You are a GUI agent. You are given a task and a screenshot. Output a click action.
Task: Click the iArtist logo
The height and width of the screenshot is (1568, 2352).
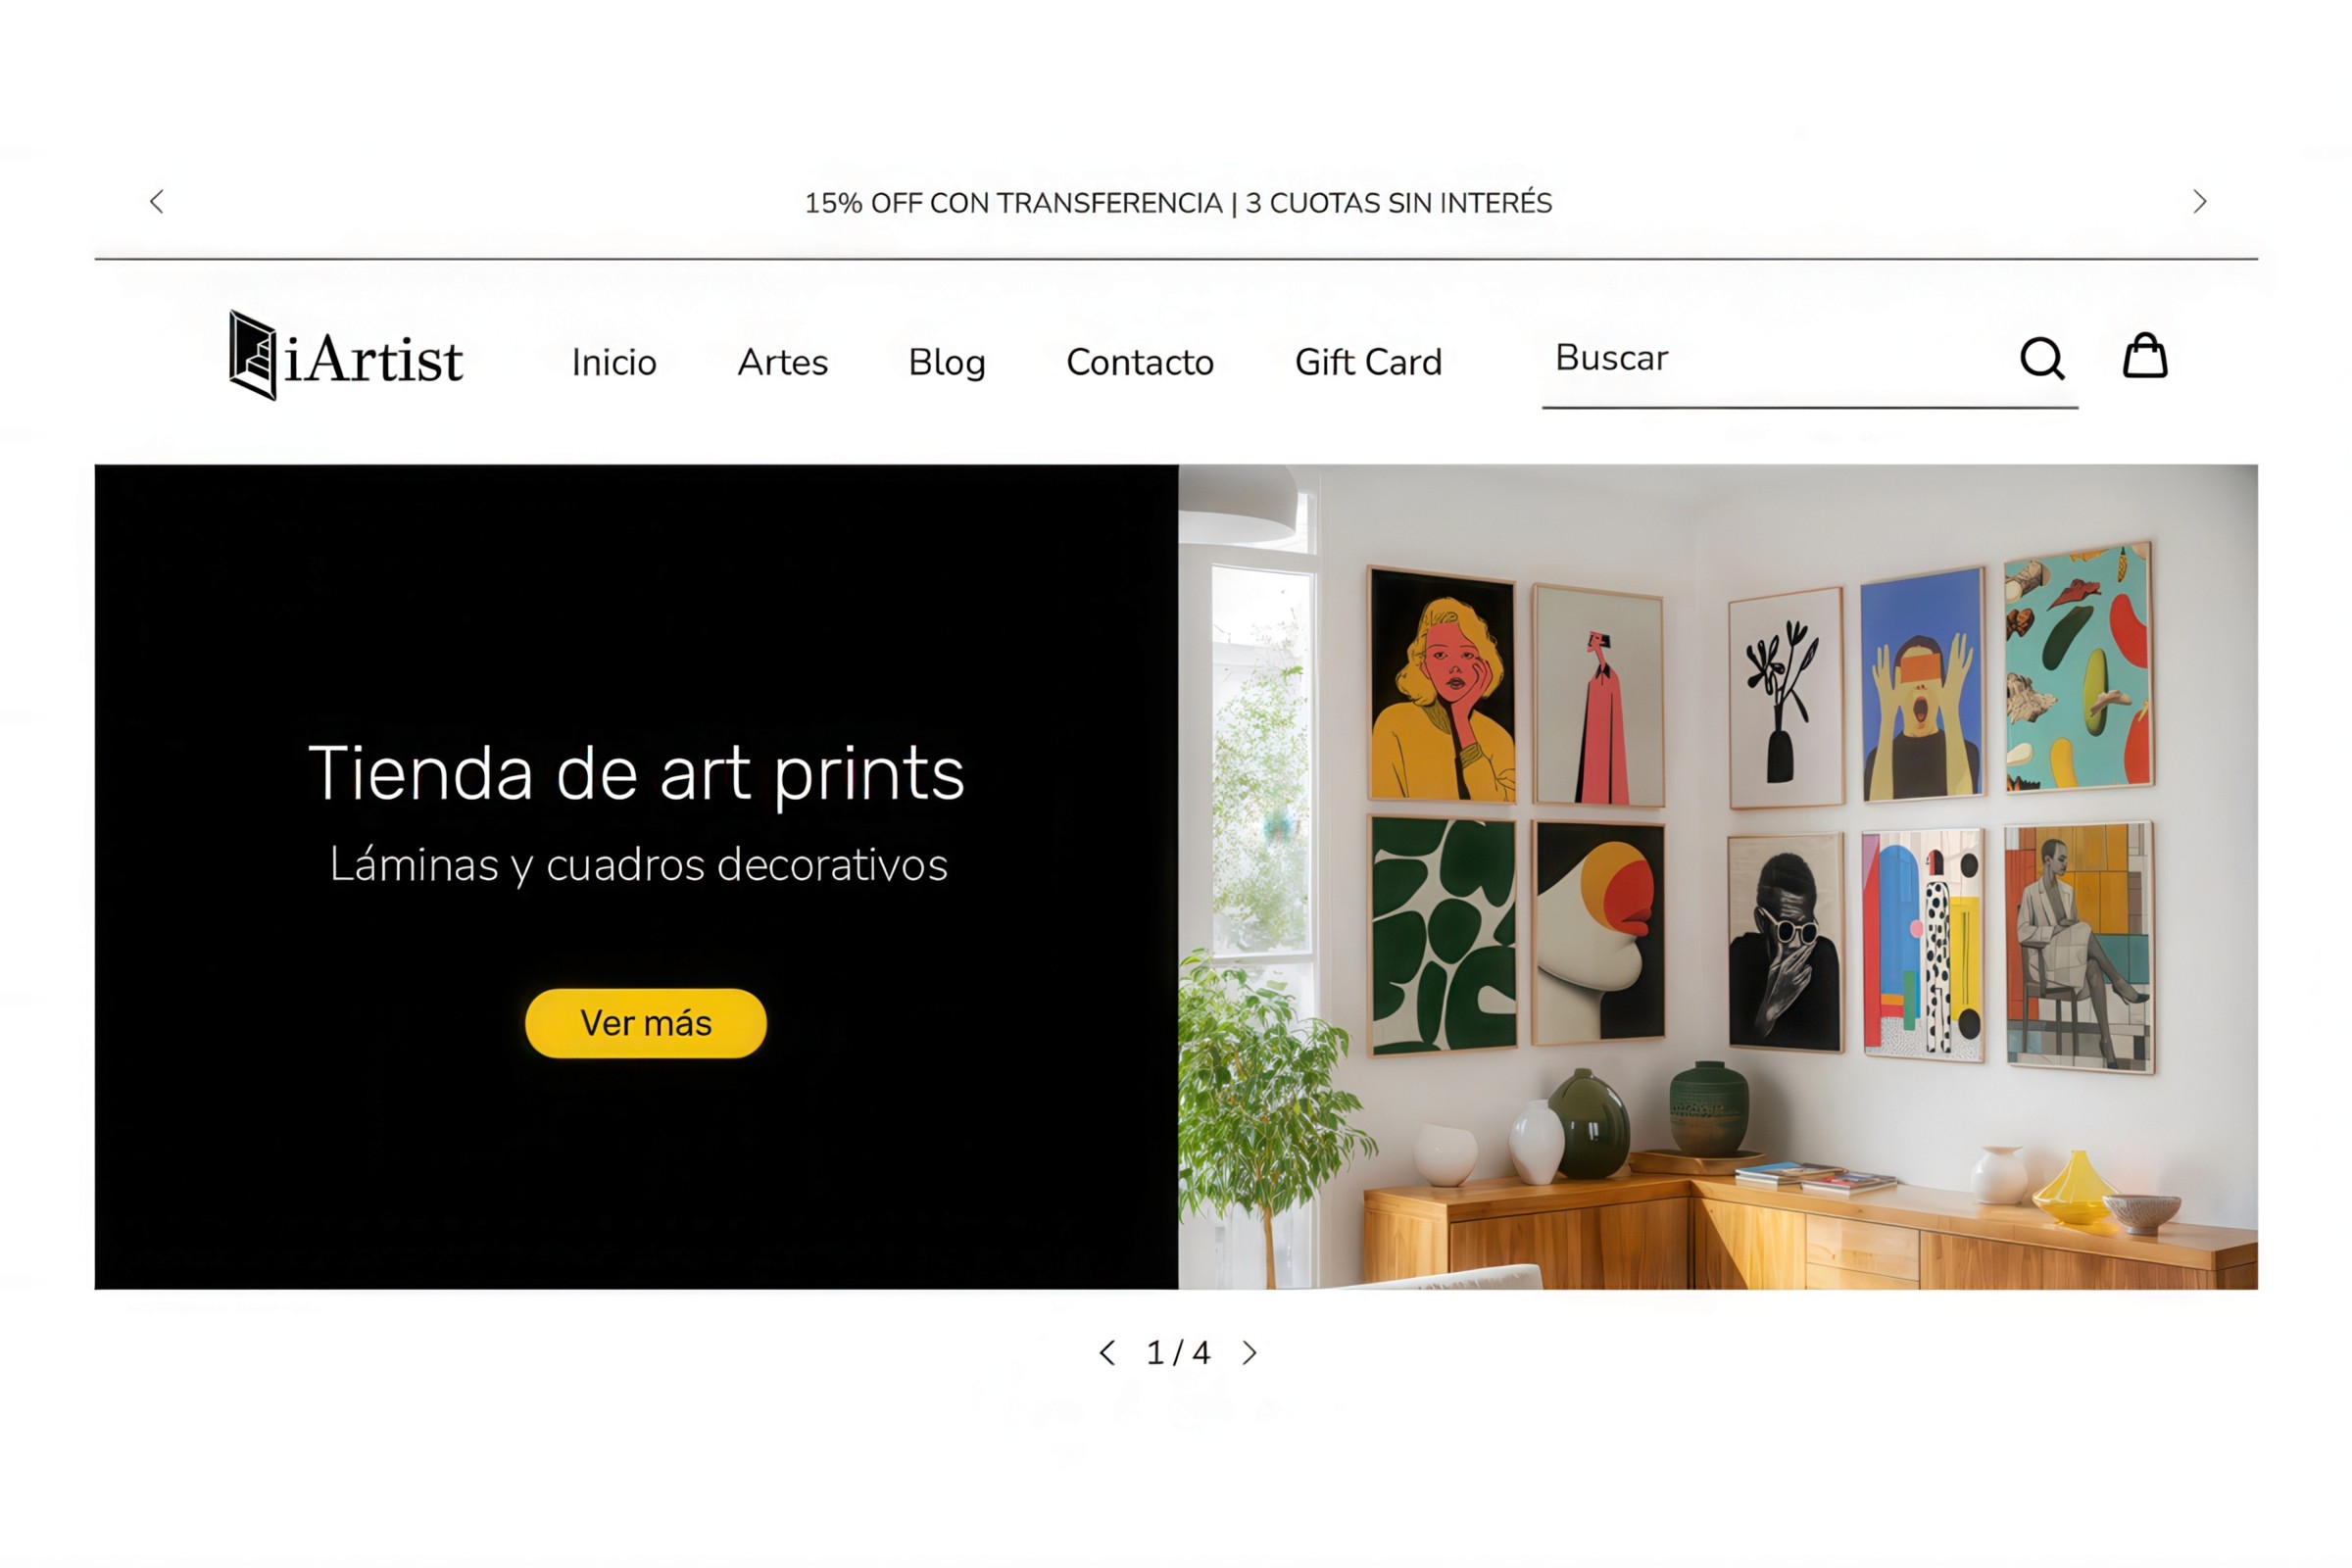346,356
